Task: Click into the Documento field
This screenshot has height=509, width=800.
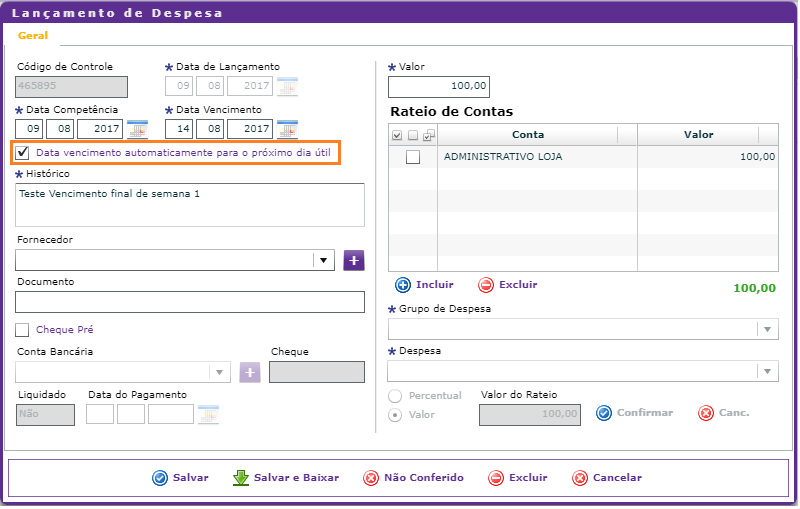Action: click(190, 302)
